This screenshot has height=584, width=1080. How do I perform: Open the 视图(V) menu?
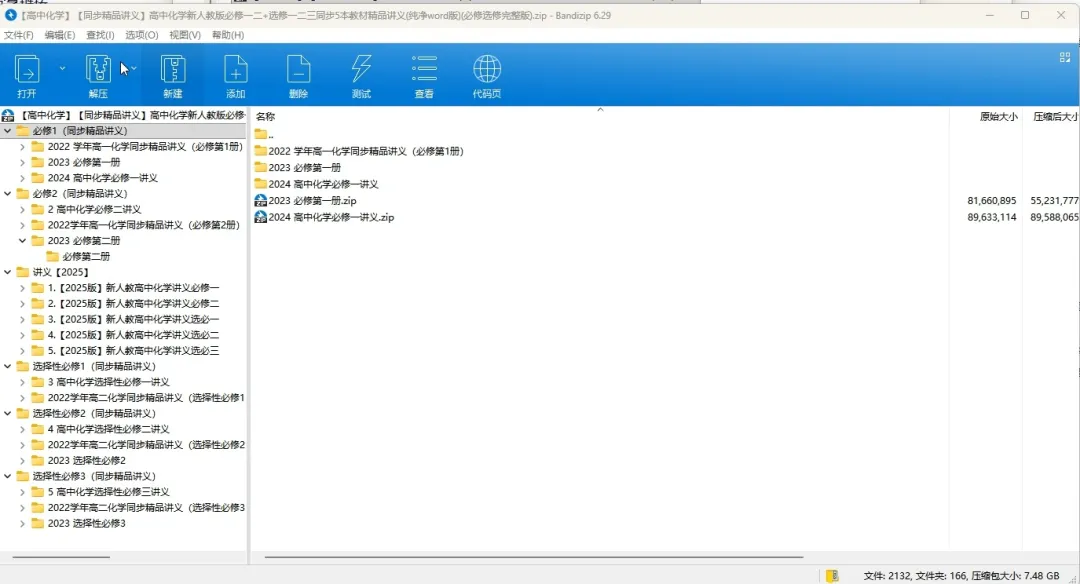[x=185, y=34]
